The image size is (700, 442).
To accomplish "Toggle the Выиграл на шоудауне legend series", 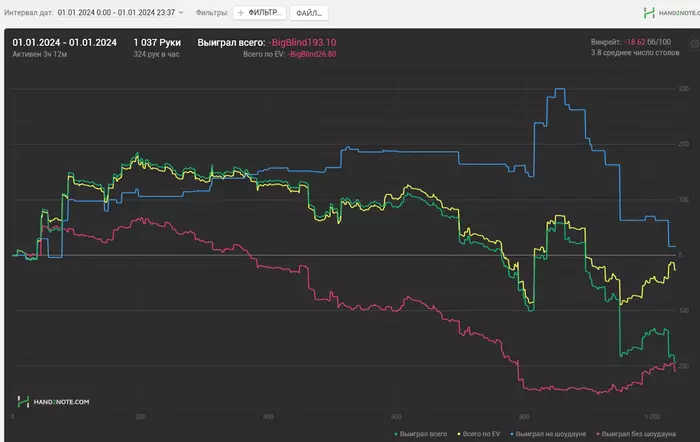I will 548,434.
